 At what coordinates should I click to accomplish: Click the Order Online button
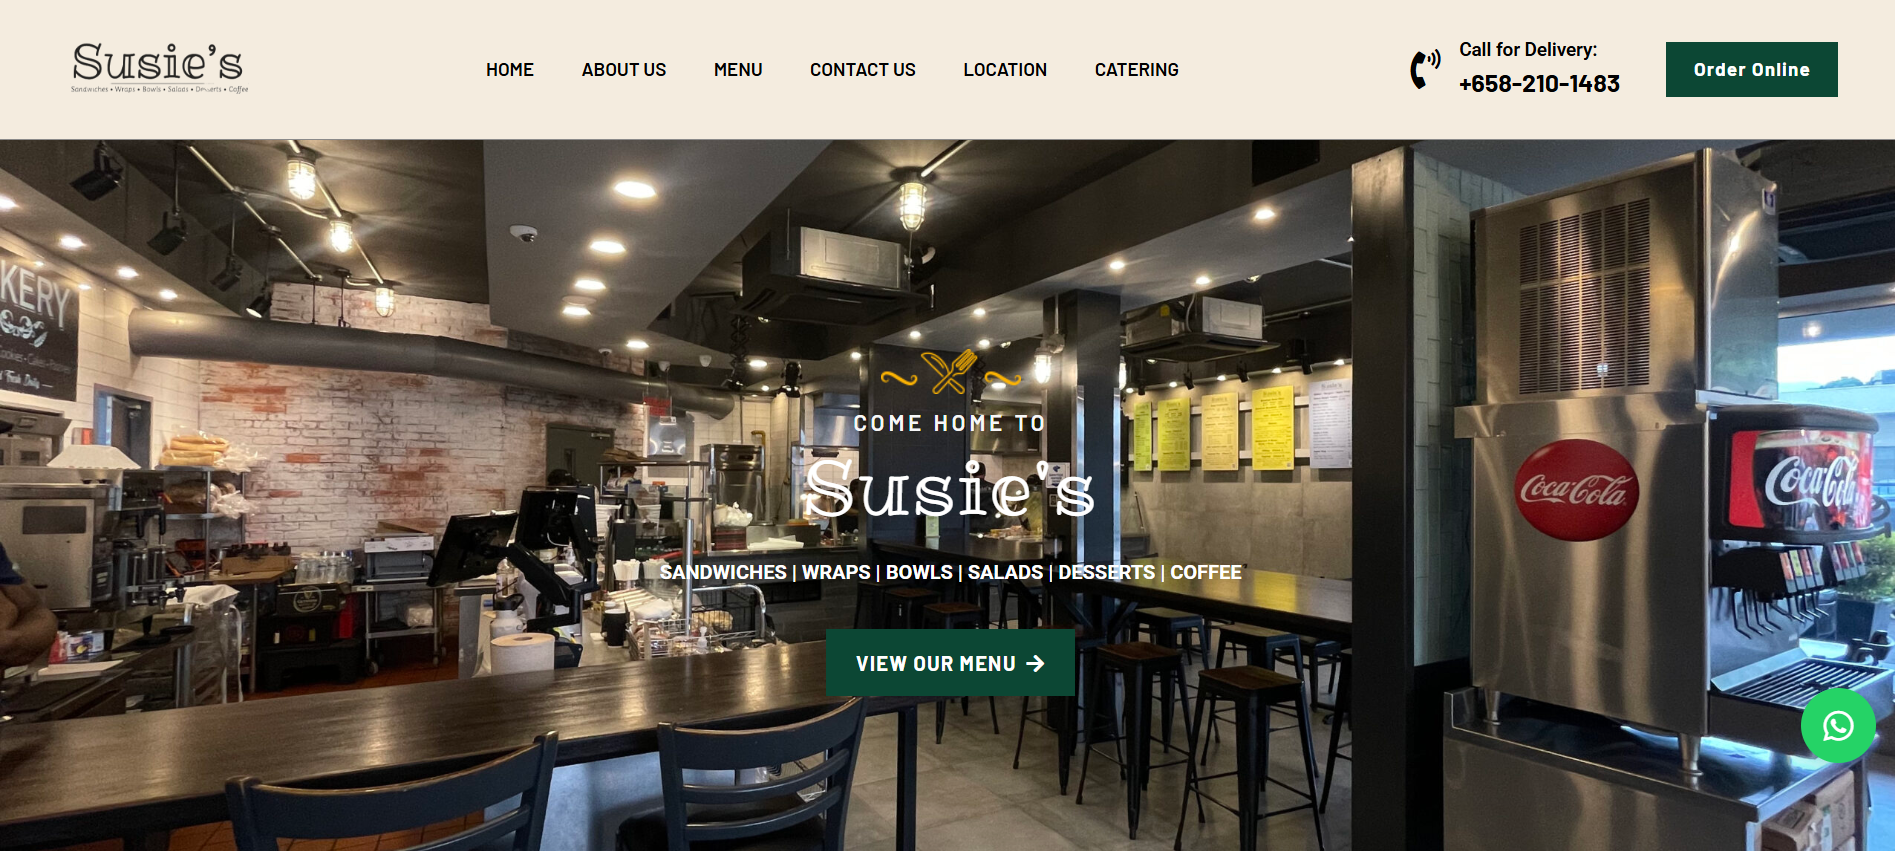1752,69
